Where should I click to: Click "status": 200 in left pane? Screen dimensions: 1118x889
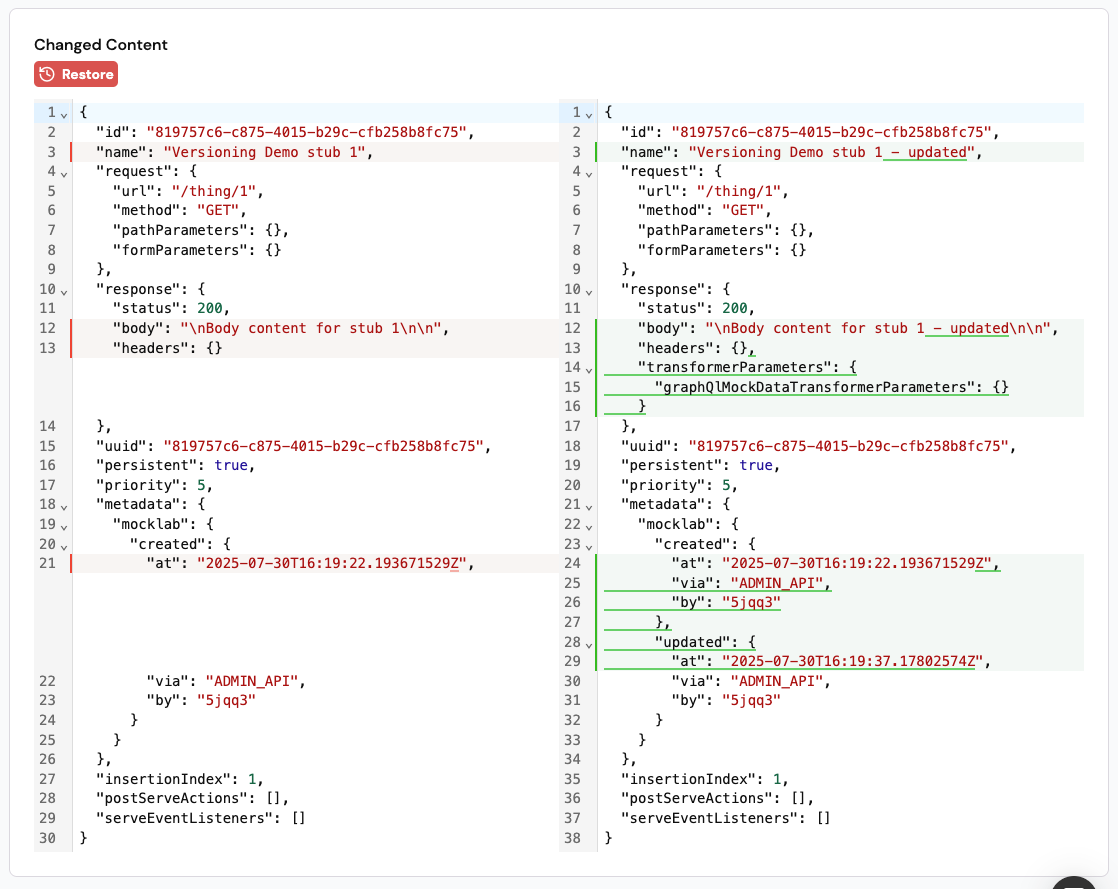point(171,308)
